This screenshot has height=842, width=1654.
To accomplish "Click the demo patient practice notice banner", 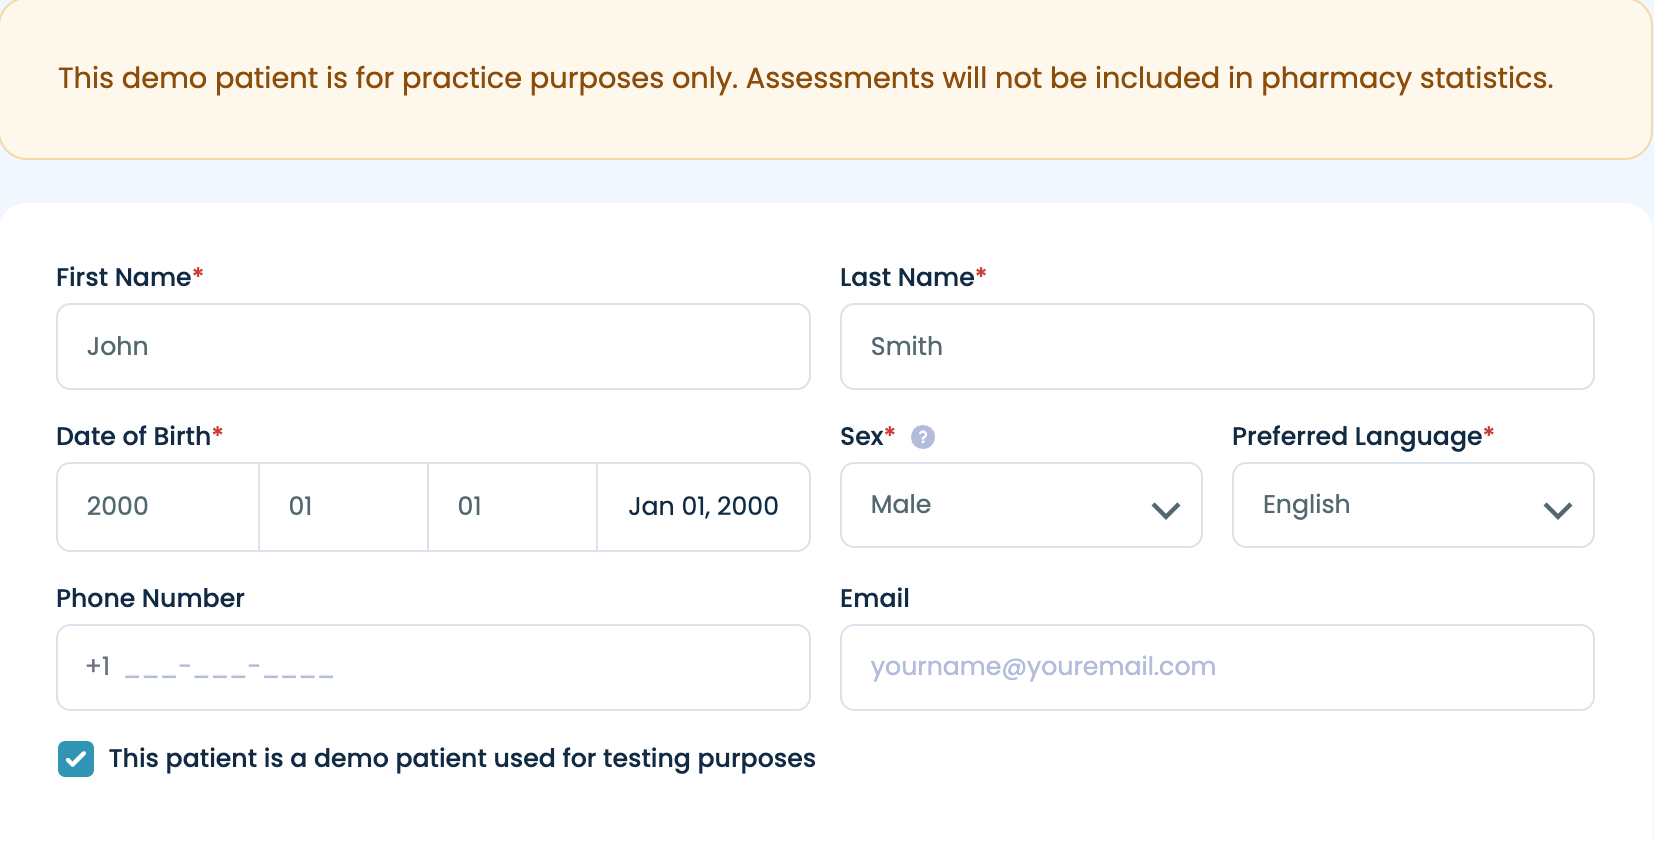I will click(826, 79).
